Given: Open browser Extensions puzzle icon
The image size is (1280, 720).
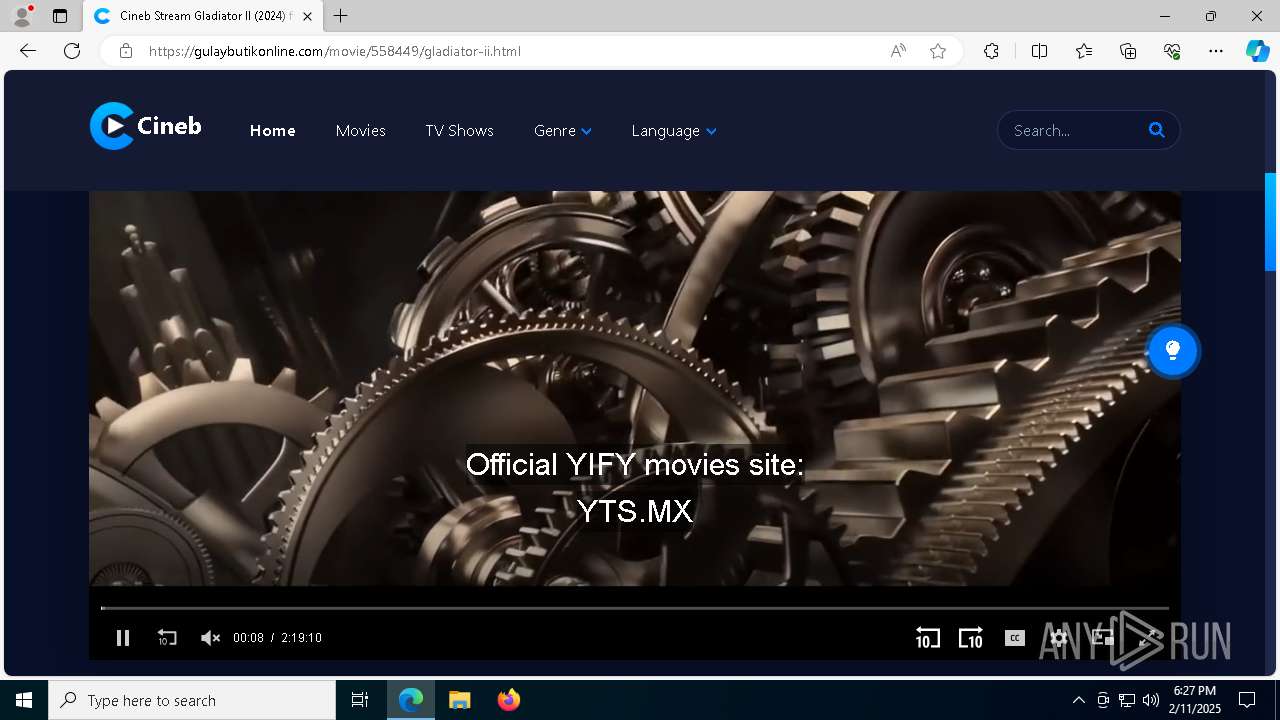Looking at the screenshot, I should [x=991, y=51].
